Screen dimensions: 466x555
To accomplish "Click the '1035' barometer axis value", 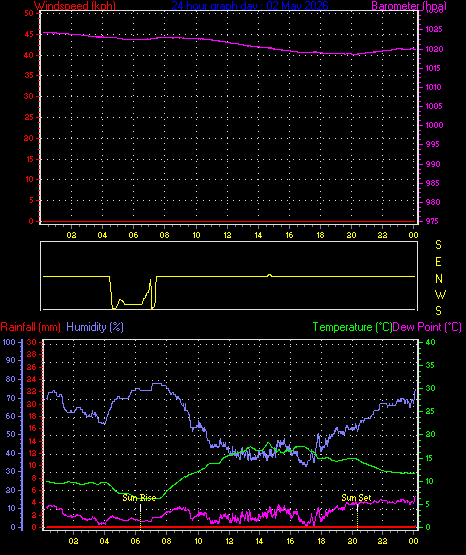I will click(434, 29).
